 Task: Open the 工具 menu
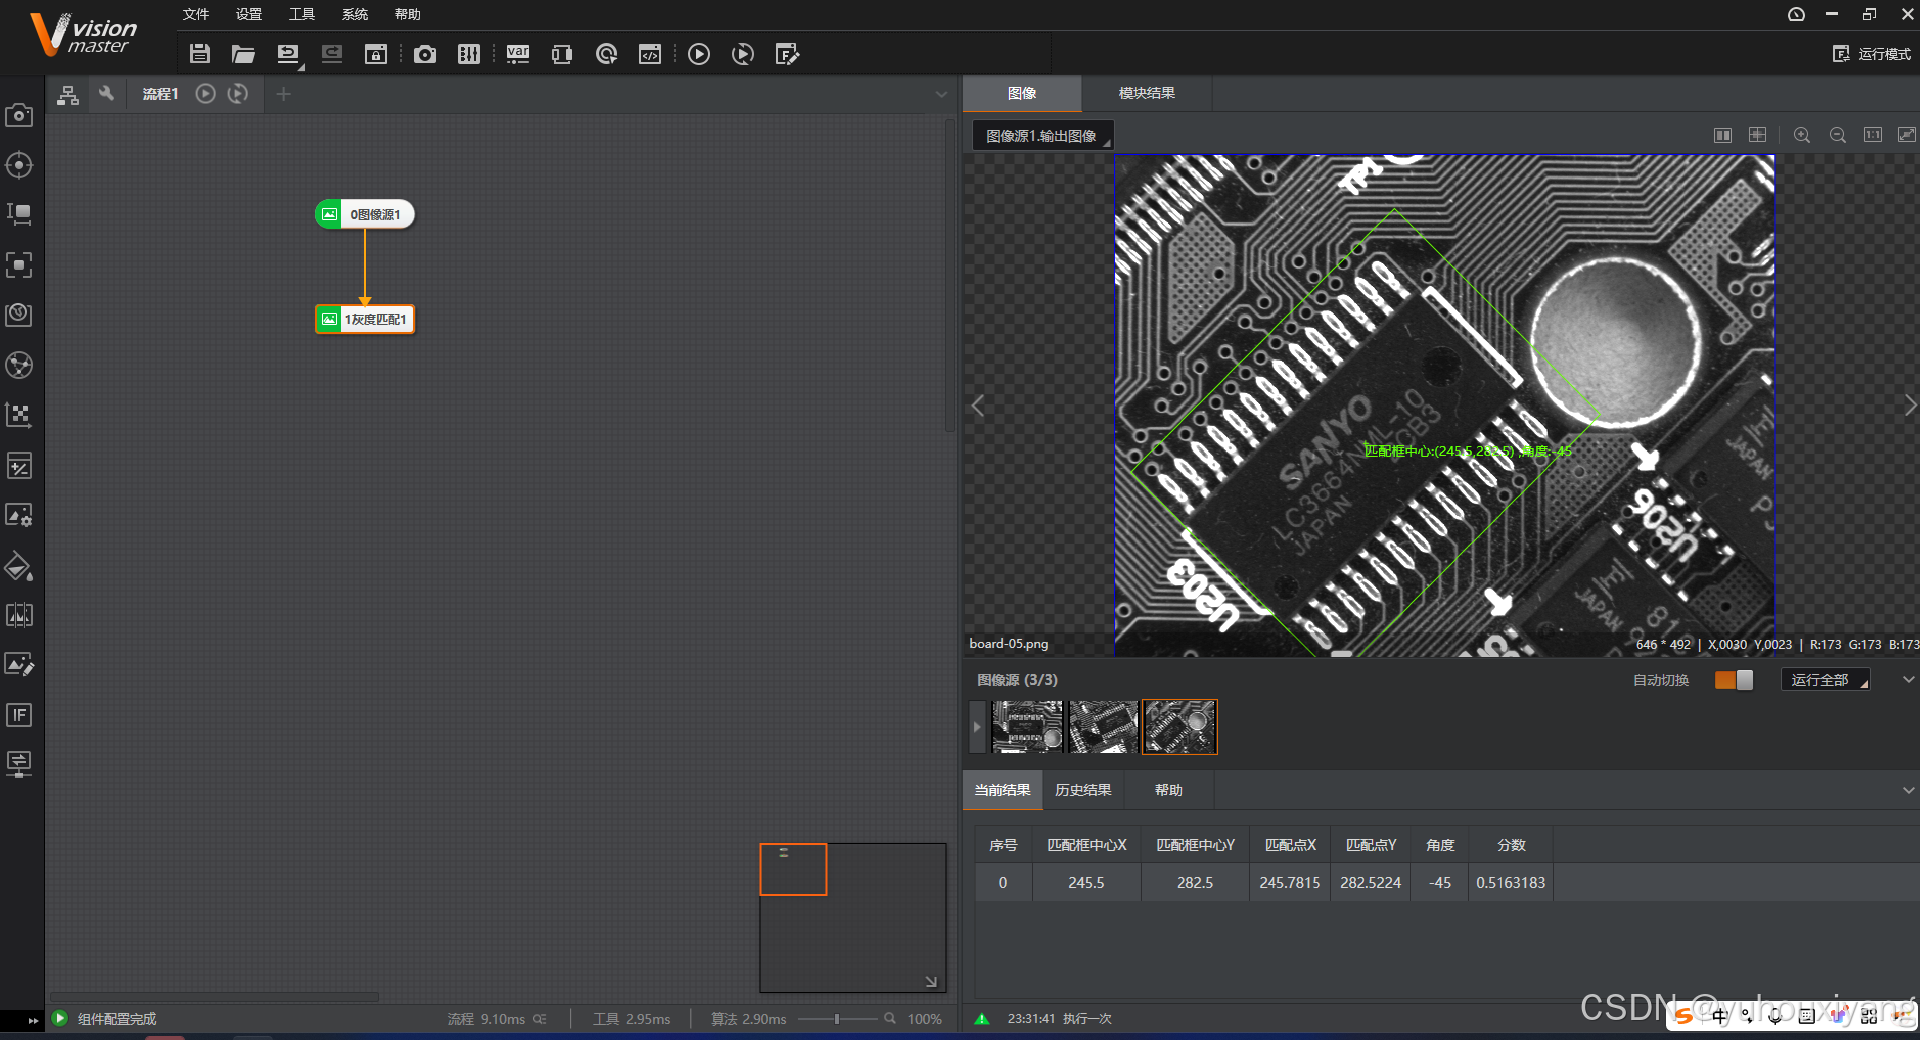click(302, 14)
